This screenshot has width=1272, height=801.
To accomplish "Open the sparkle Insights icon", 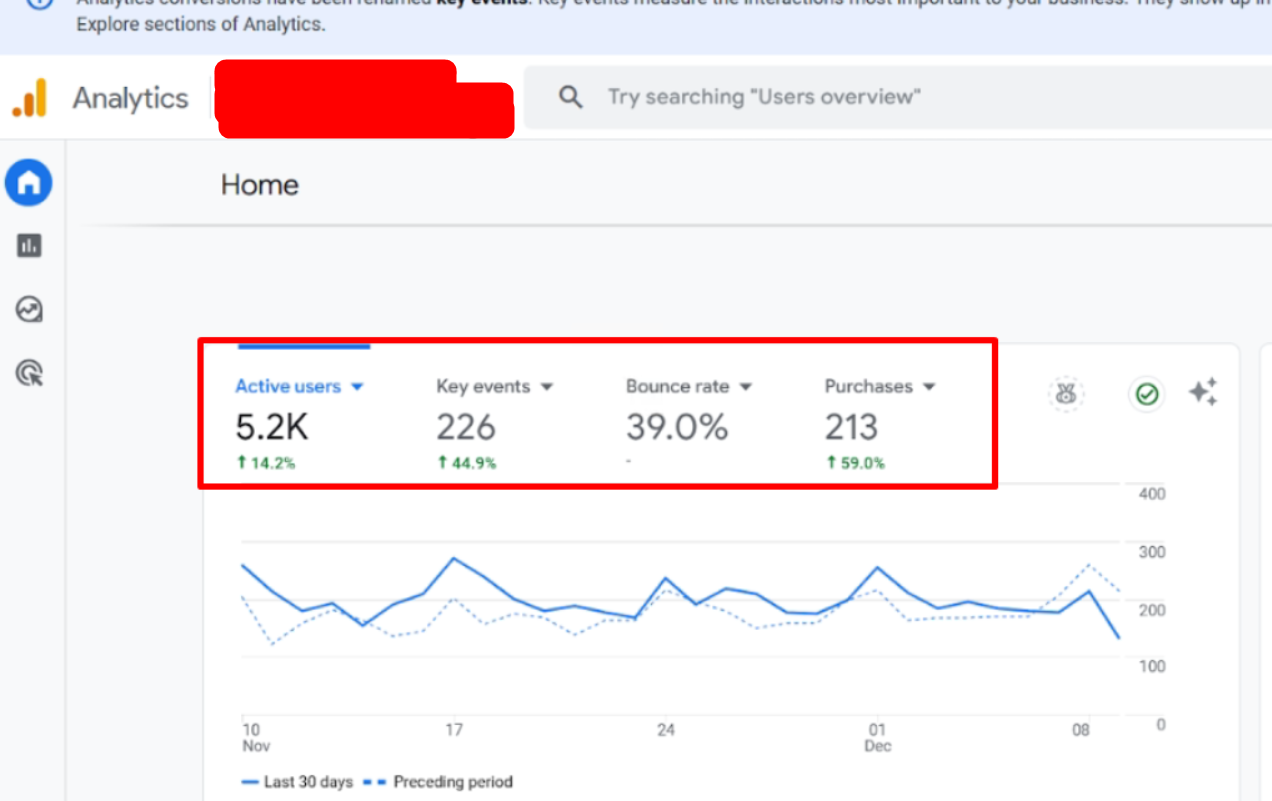I will [1204, 392].
